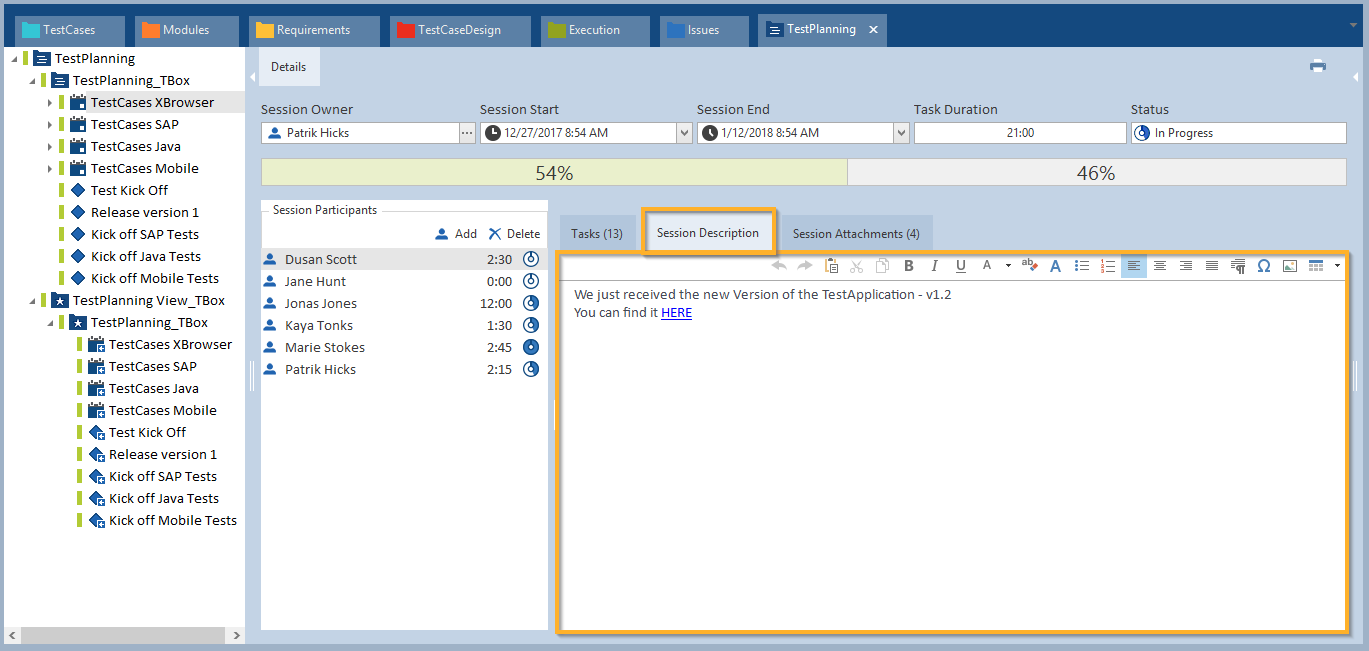This screenshot has height=651, width=1369.
Task: Select participant Jonas Jones
Action: 320,304
